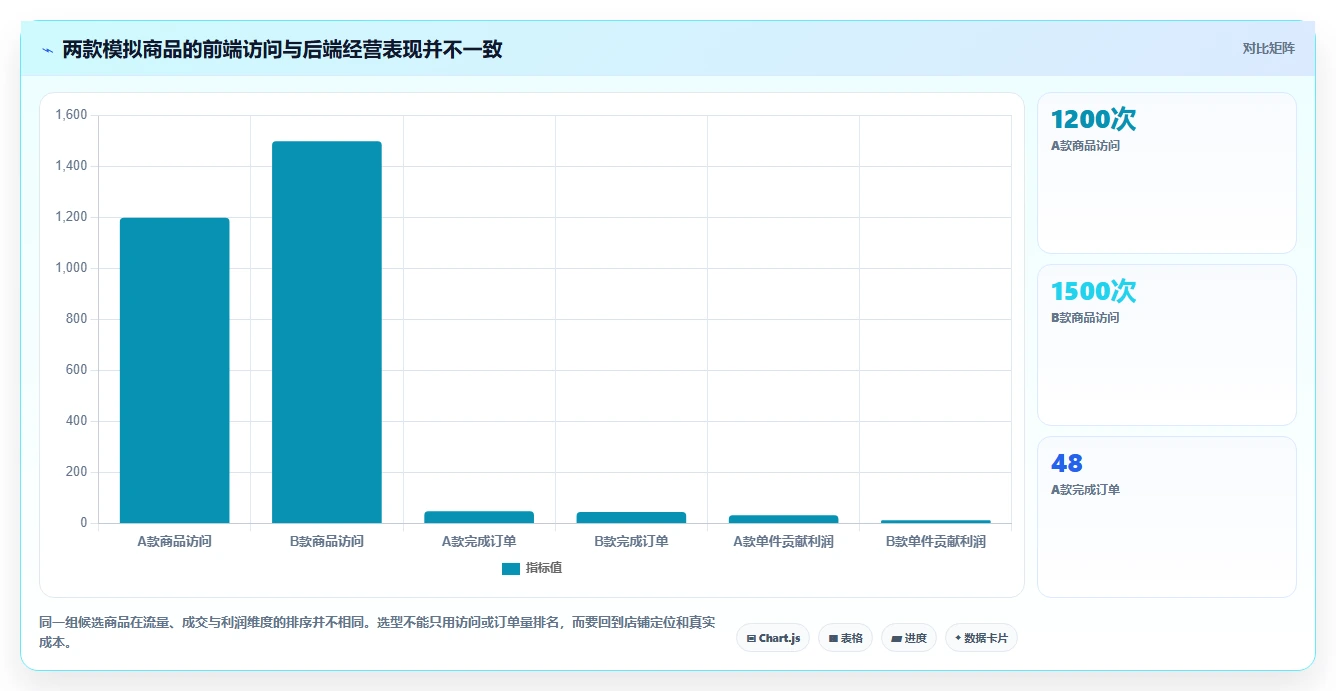Click the x-axis label A款完成订单

(x=479, y=542)
